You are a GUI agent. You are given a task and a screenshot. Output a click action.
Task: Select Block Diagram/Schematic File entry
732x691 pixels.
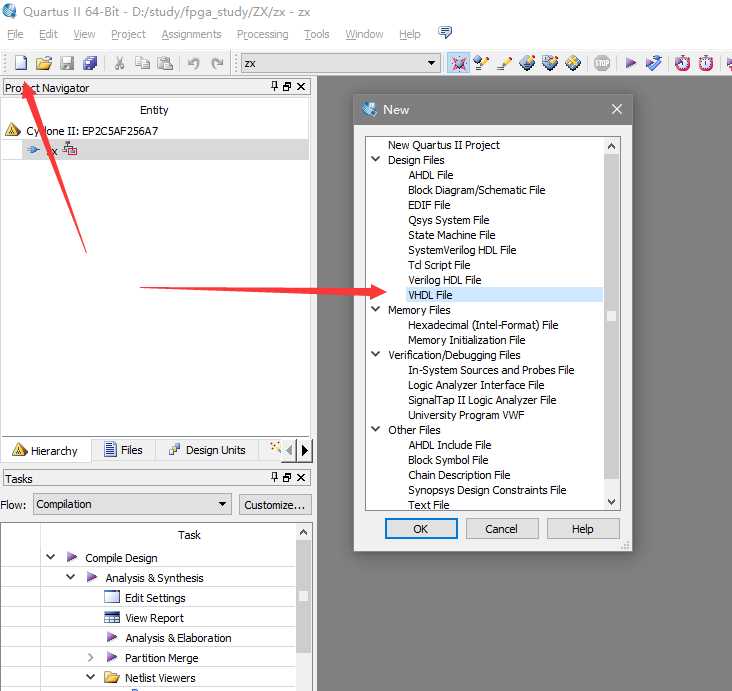pos(476,190)
